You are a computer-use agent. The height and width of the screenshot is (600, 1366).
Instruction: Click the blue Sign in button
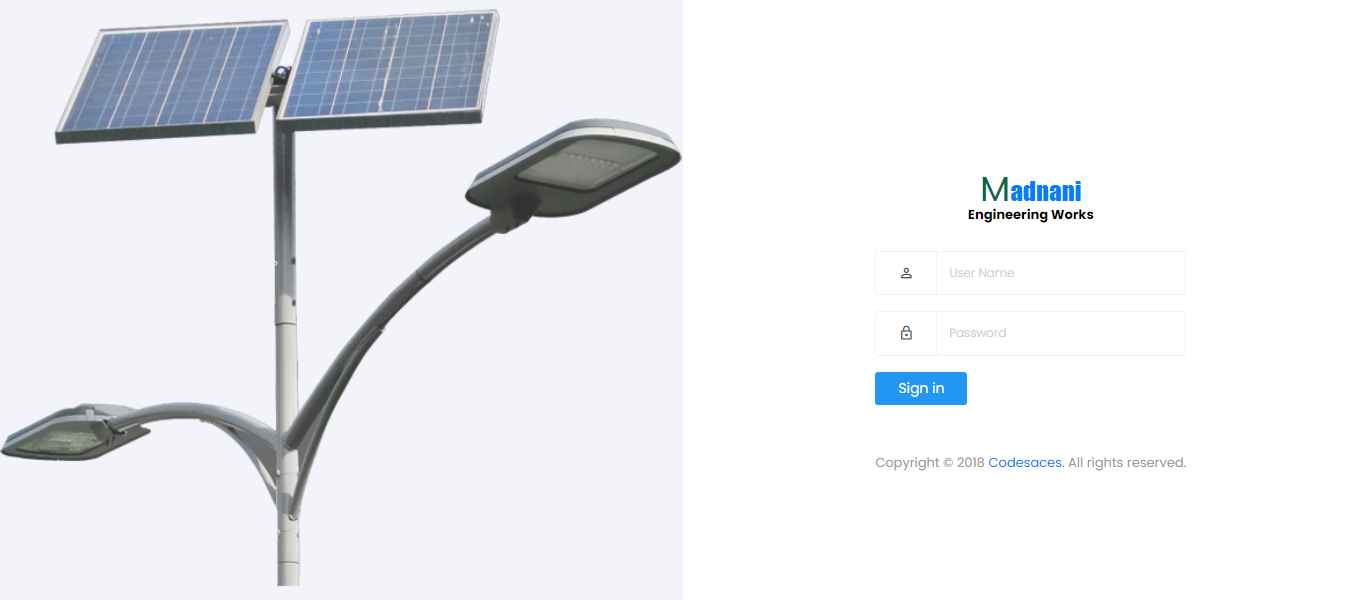pos(921,388)
